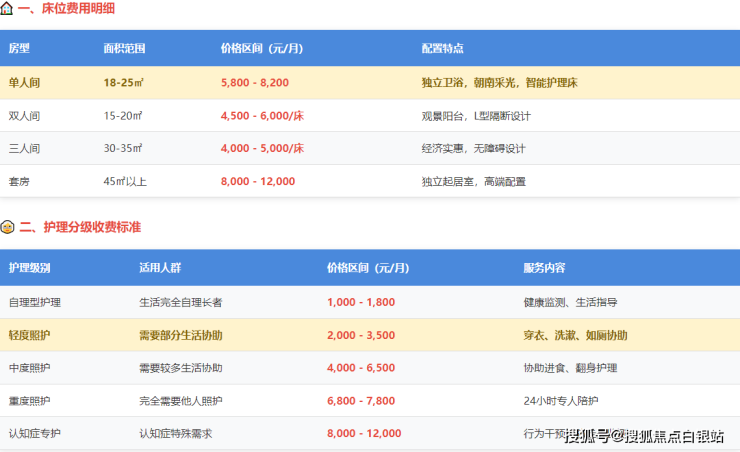Select the highlighted 轻度照护 row label
Viewport: 740px width, 452px height.
(x=29, y=335)
